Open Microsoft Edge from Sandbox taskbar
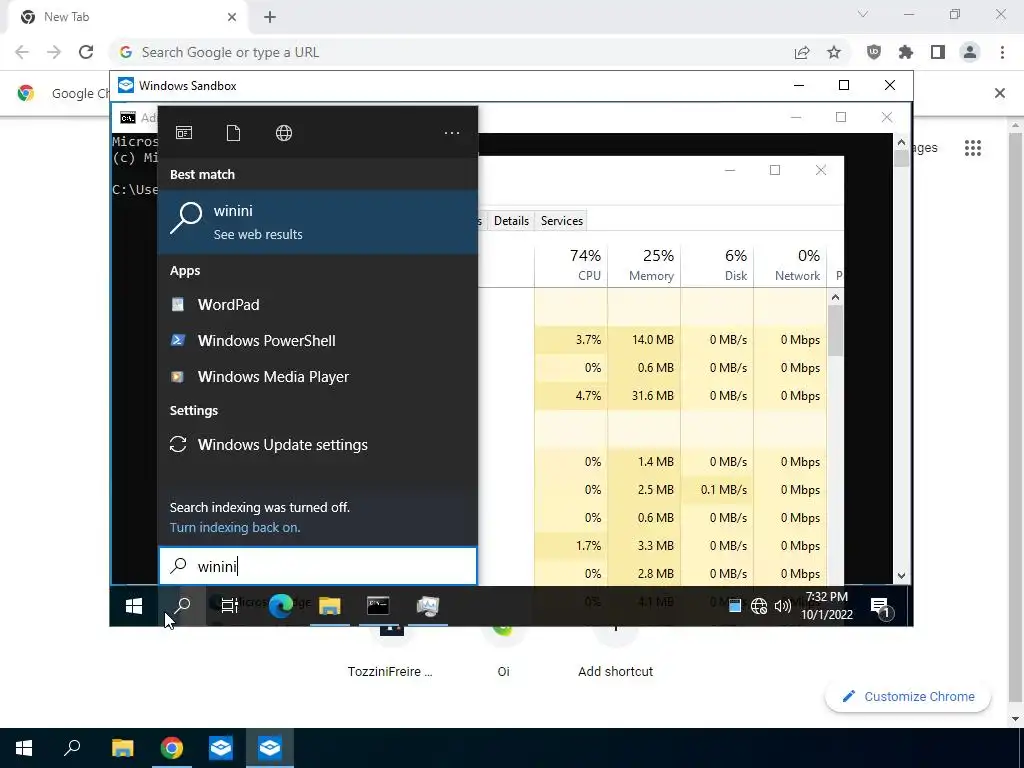Screen dimensions: 1024x768 pos(281,607)
